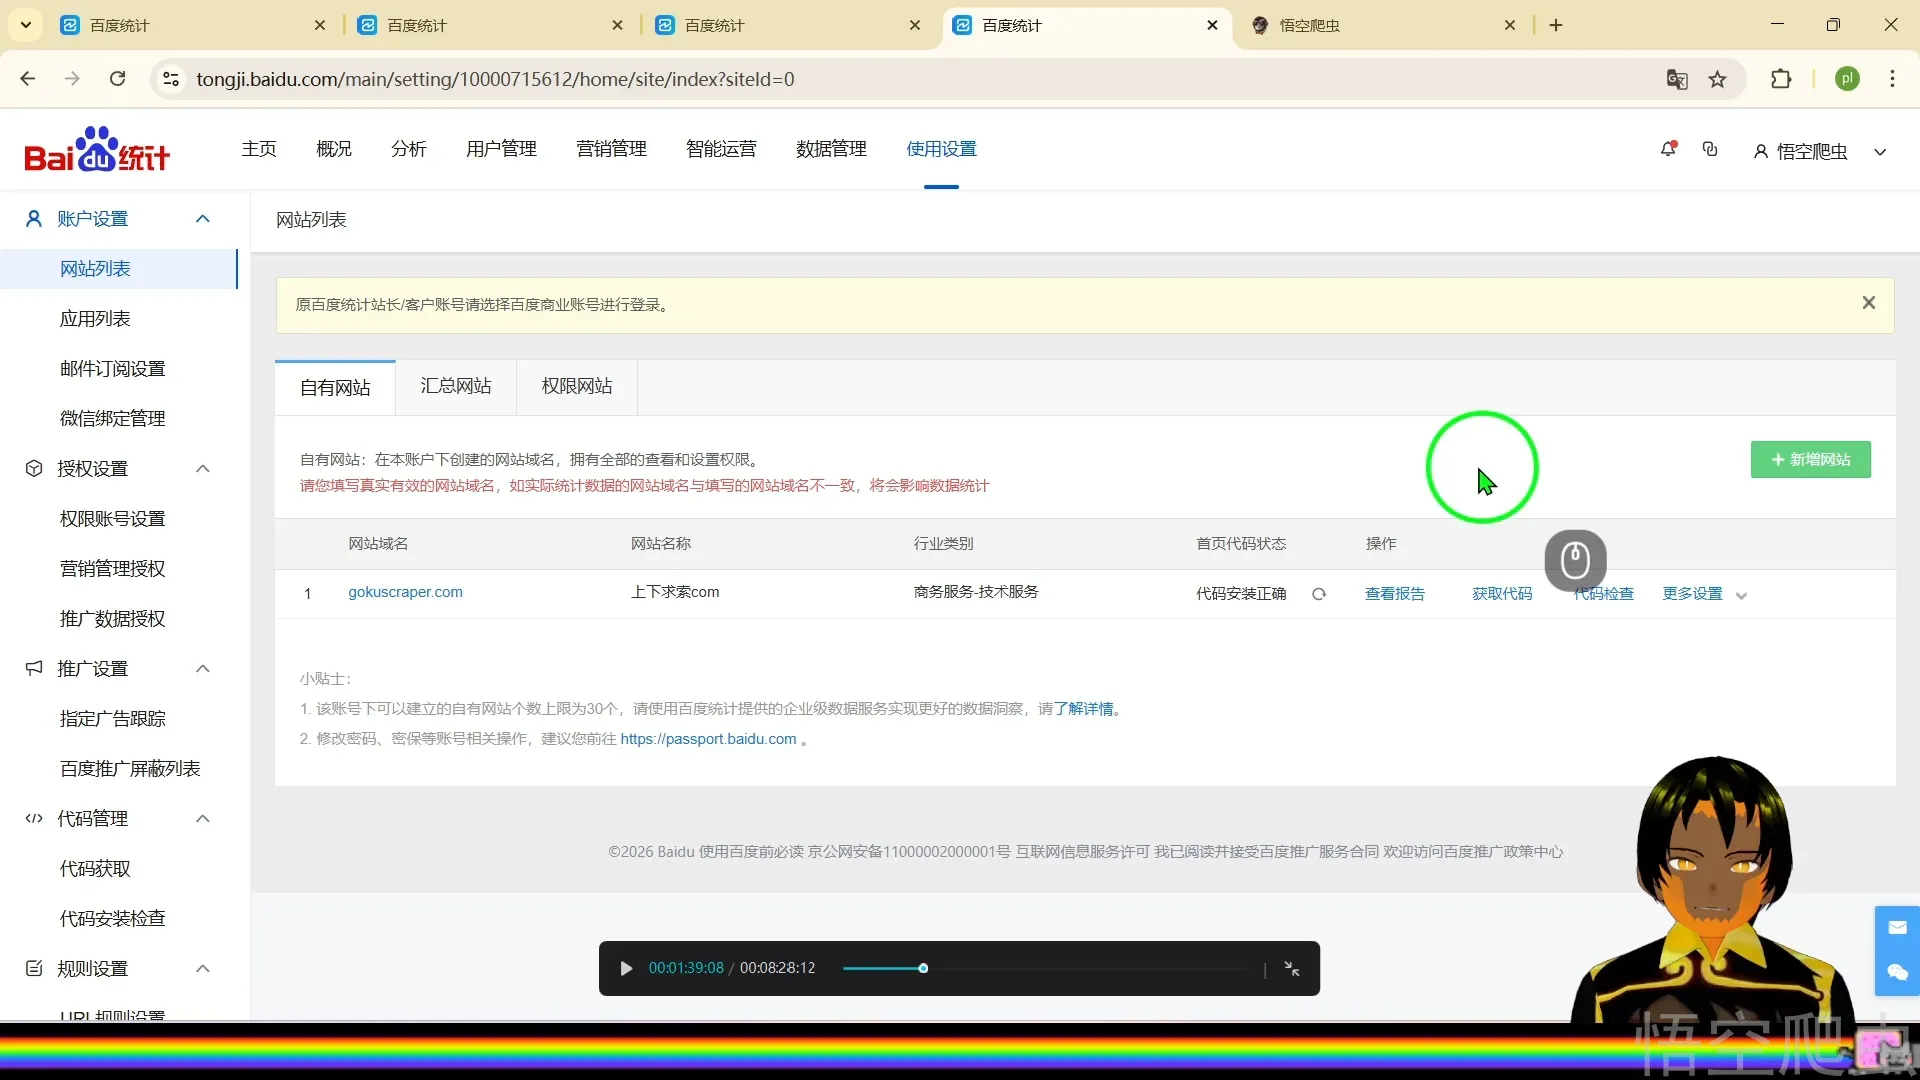Dismiss the yellow login notice banner

1868,303
